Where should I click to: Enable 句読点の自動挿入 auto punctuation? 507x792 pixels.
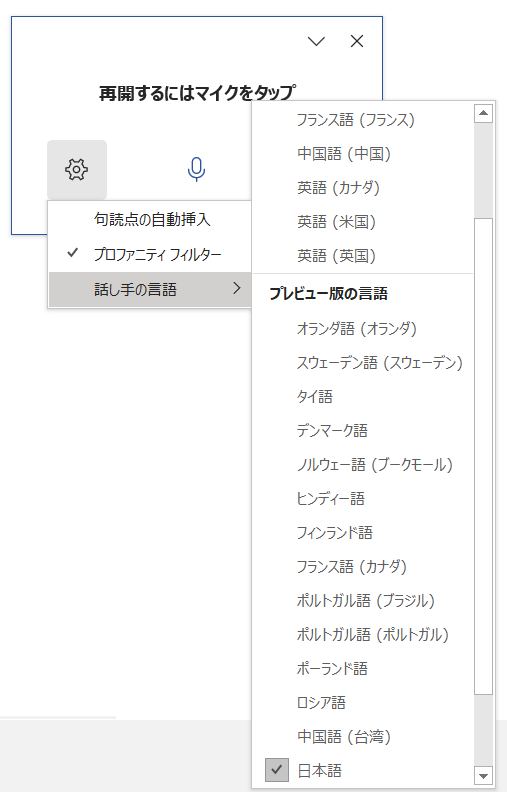pyautogui.click(x=150, y=220)
